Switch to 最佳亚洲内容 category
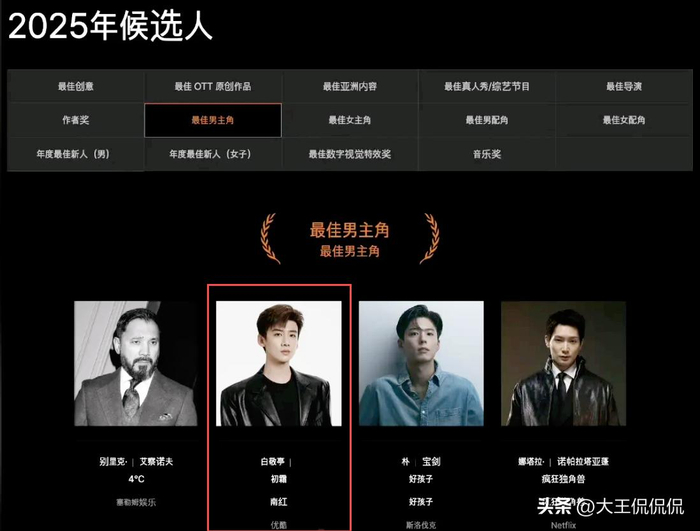The height and width of the screenshot is (531, 700). click(350, 86)
